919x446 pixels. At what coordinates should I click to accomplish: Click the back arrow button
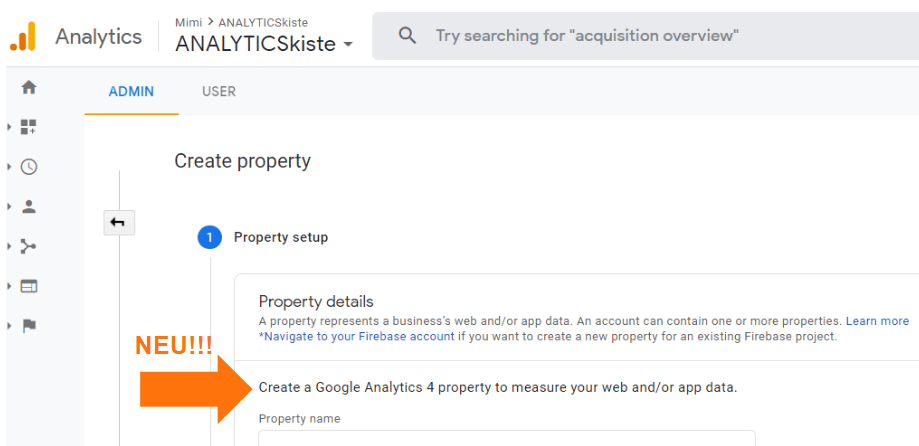click(118, 222)
